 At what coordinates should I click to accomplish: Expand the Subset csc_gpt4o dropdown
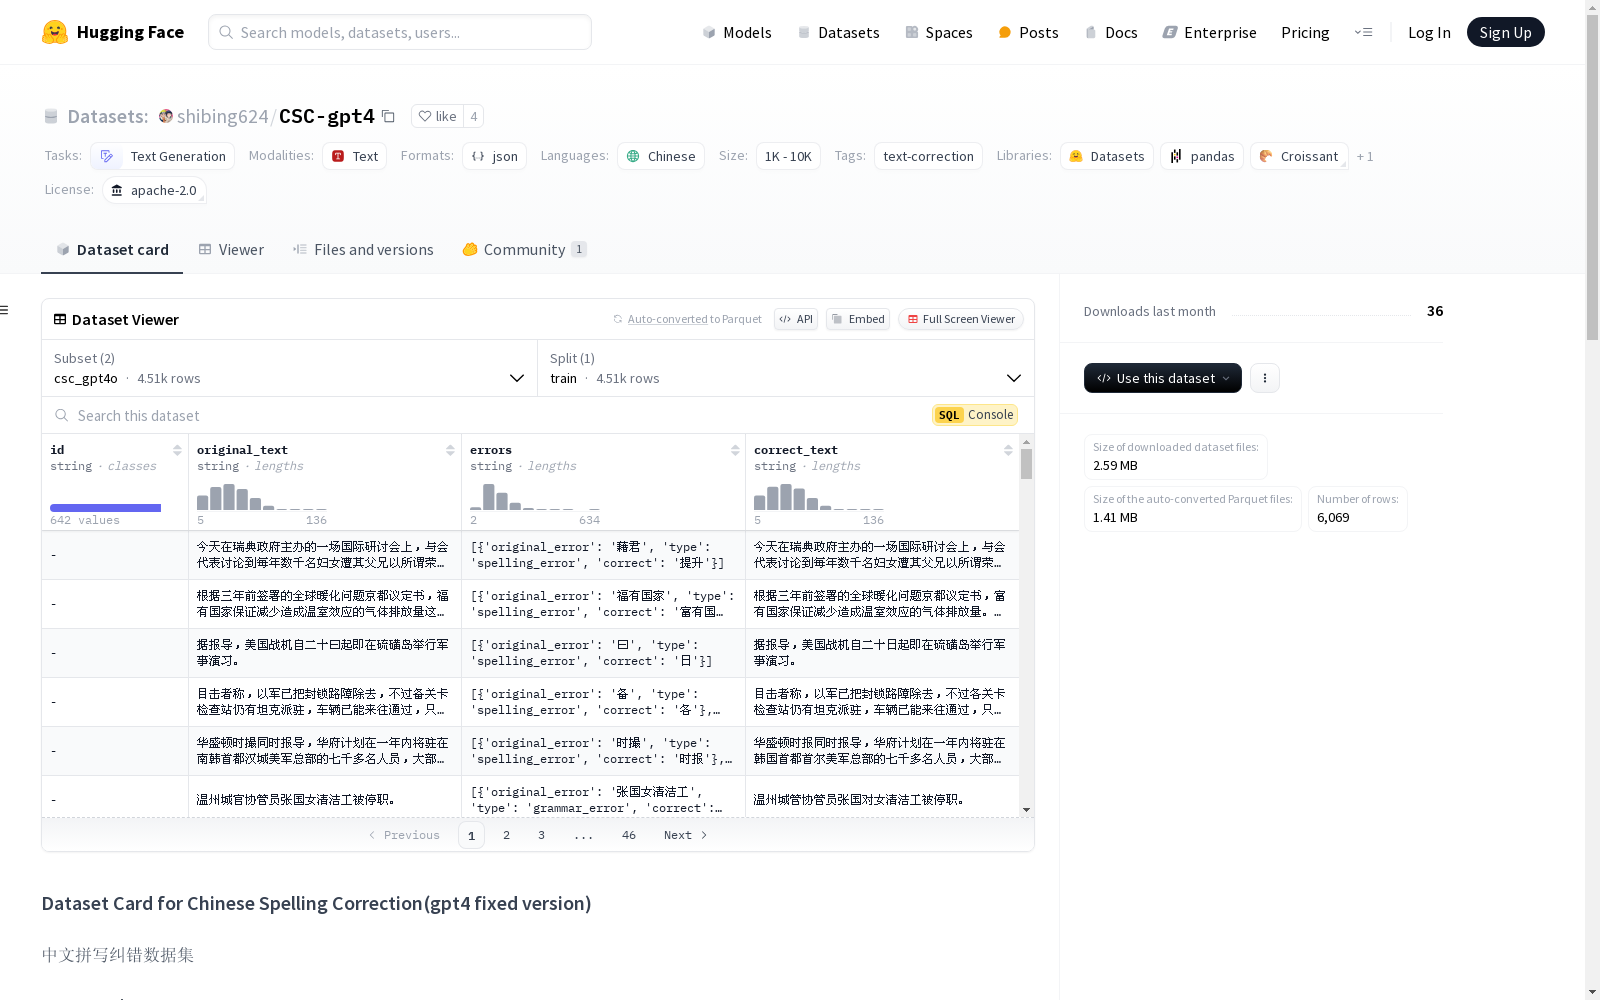[289, 368]
